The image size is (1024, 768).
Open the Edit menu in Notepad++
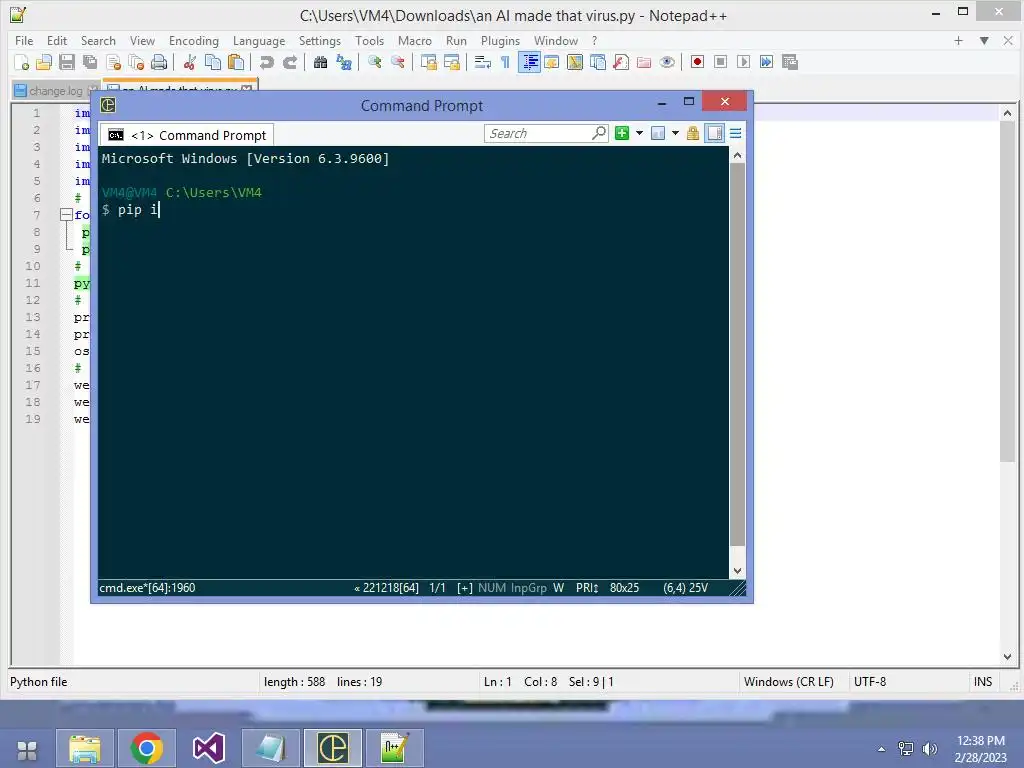tap(57, 40)
